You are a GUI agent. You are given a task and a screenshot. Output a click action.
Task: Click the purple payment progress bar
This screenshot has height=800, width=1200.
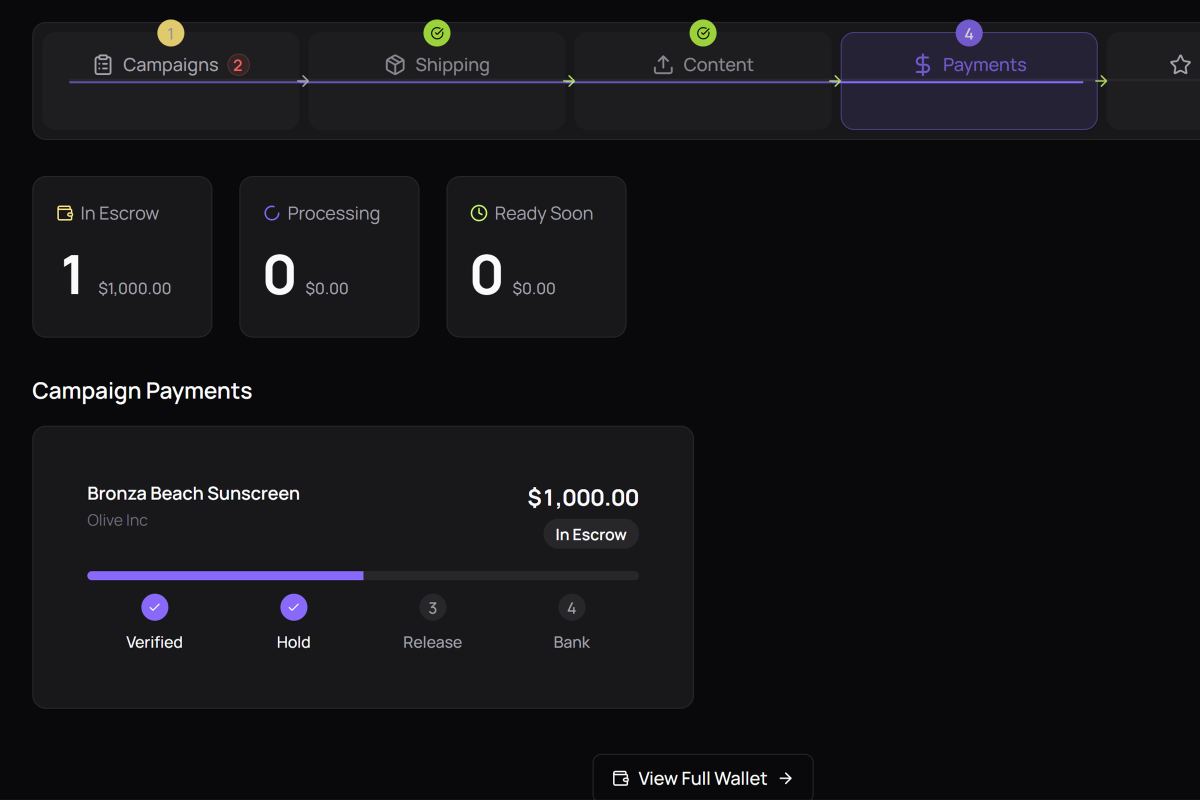225,575
